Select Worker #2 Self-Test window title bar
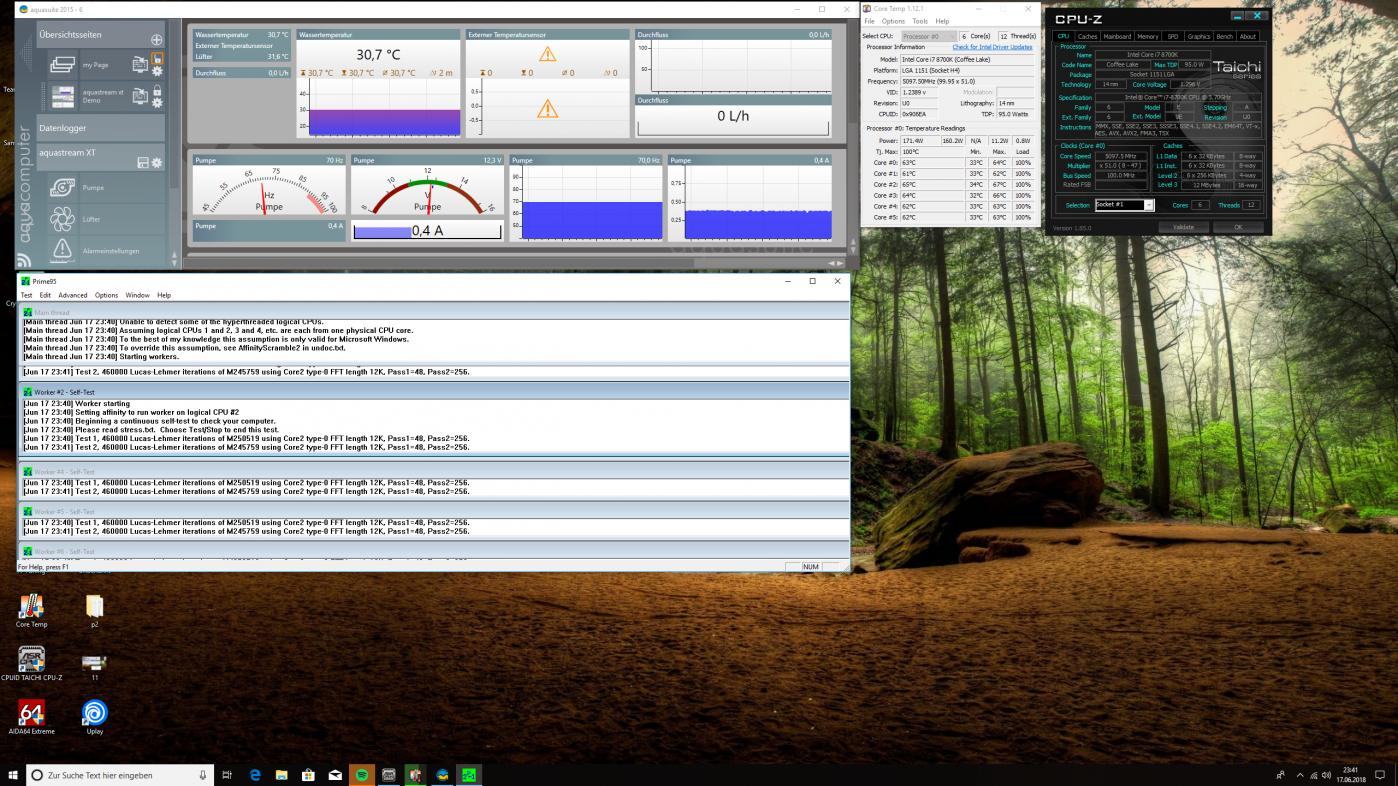 [434, 392]
